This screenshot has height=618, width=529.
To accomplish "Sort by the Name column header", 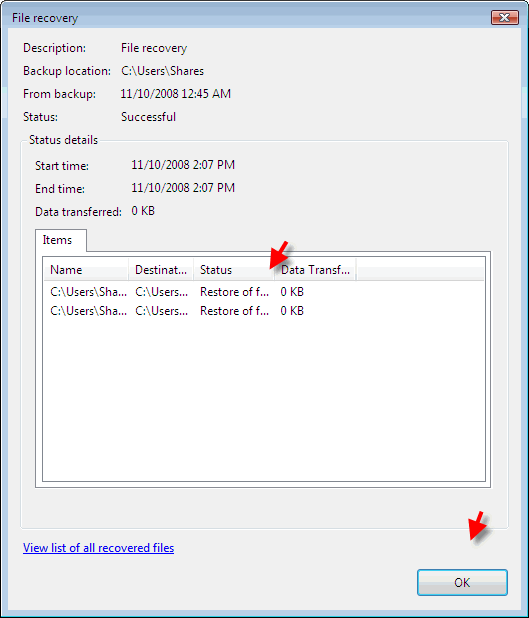I will 86,270.
